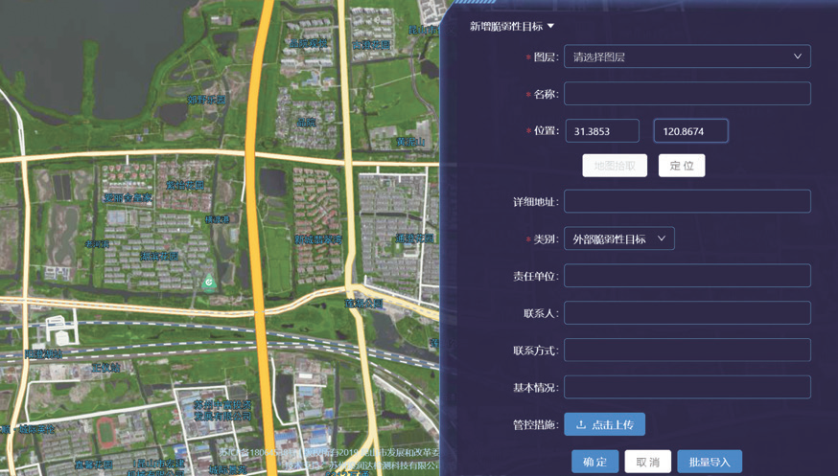Click the 详细地址 detailed address field

pyautogui.click(x=686, y=202)
